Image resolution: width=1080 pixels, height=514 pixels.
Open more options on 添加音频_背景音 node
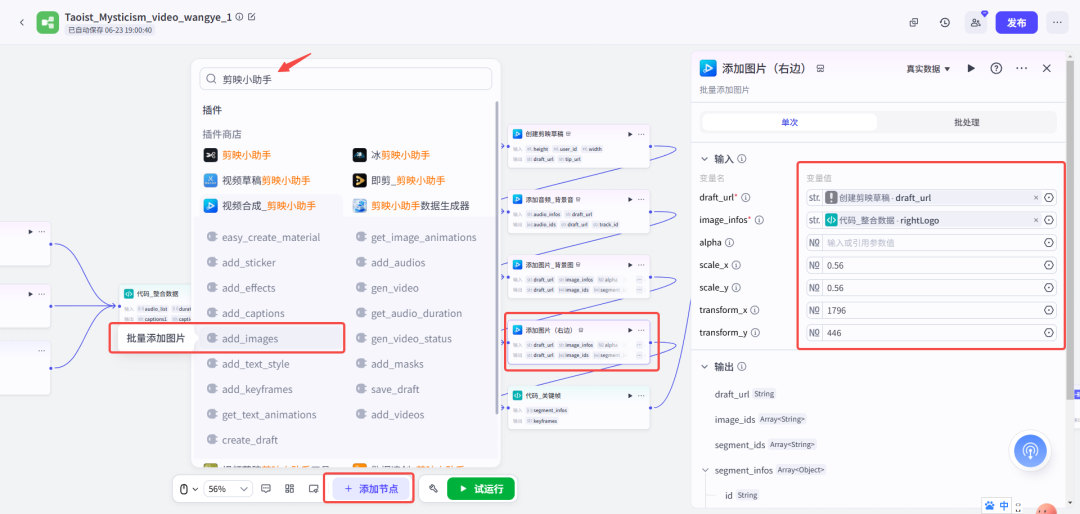point(641,198)
